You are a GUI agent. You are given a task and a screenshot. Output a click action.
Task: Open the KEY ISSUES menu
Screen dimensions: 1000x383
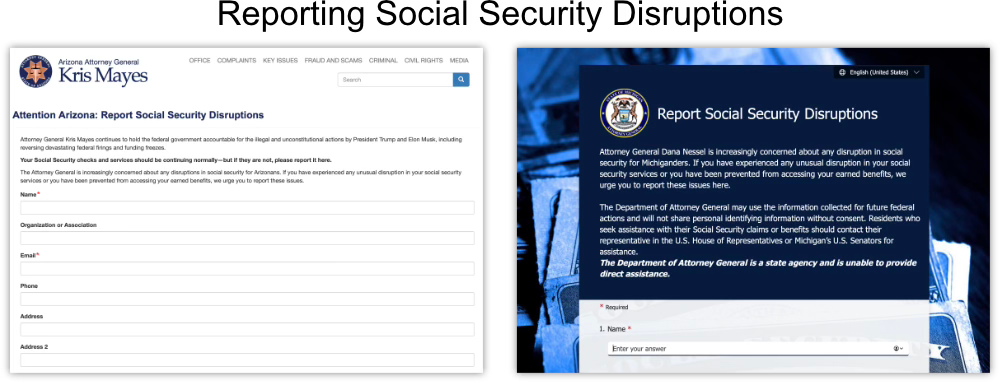(x=281, y=61)
